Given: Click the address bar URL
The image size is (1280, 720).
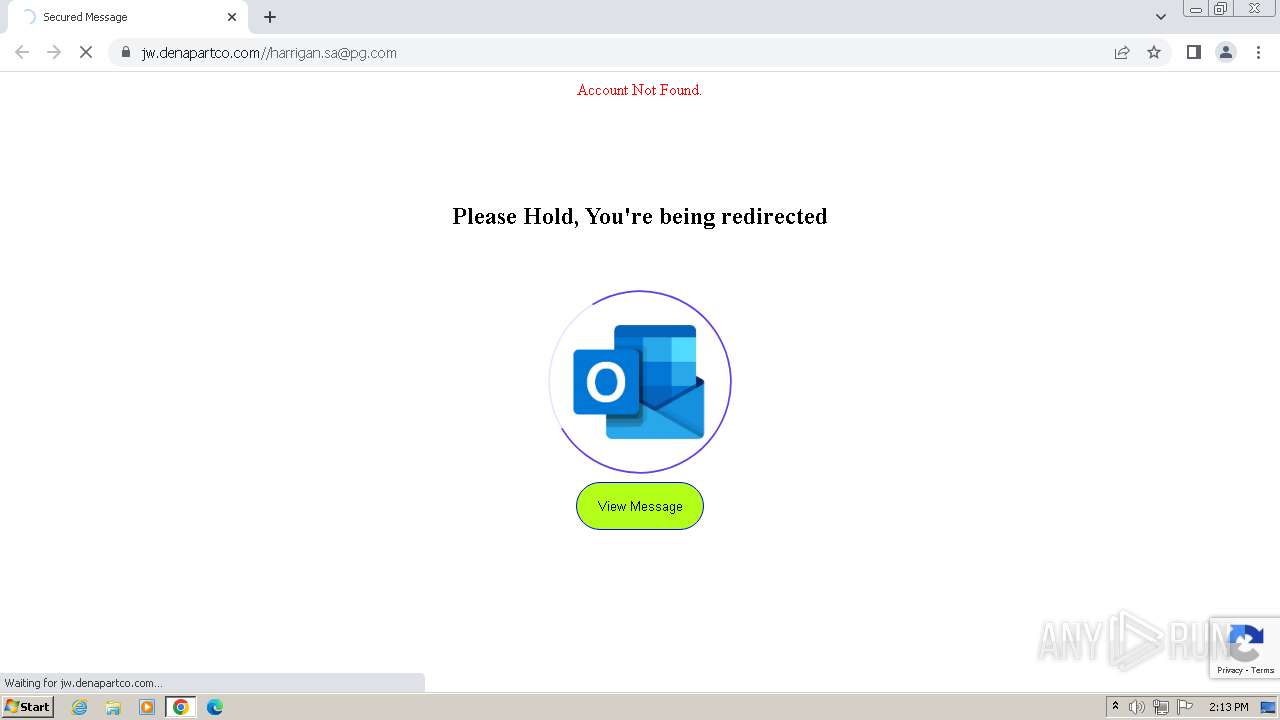Looking at the screenshot, I should pyautogui.click(x=269, y=53).
